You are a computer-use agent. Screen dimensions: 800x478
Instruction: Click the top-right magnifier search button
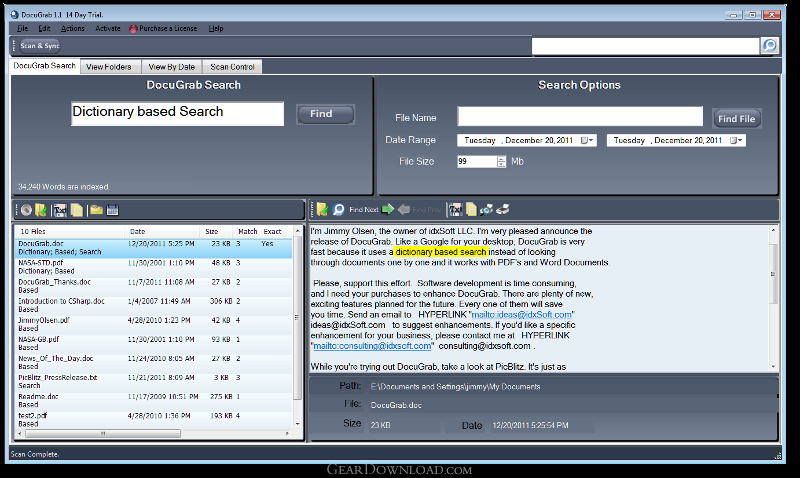point(769,45)
